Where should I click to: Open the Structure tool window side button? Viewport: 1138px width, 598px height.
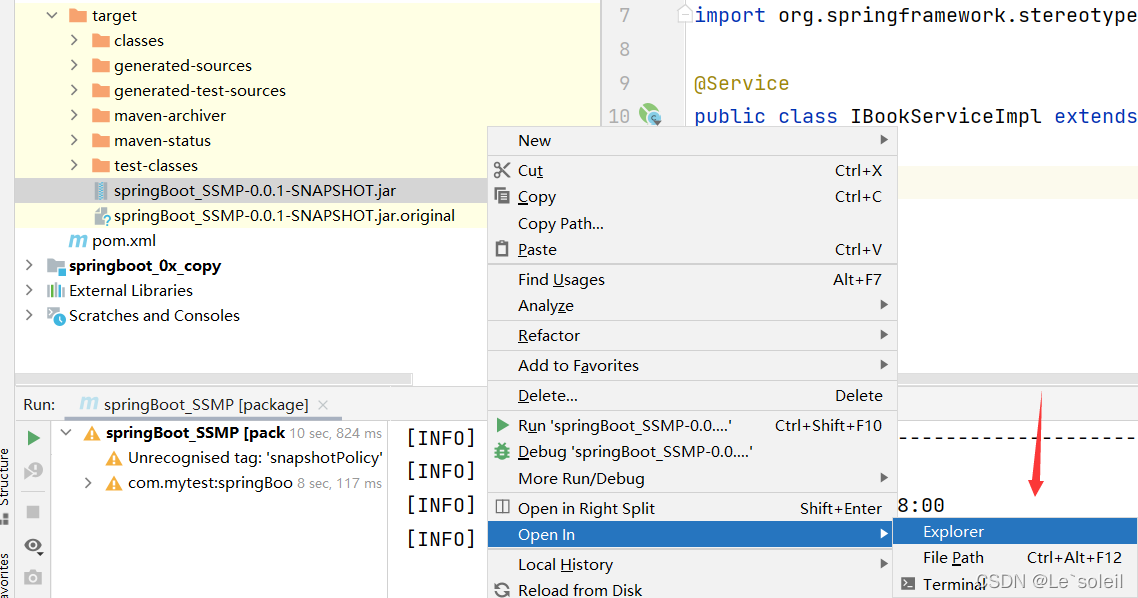(5, 476)
